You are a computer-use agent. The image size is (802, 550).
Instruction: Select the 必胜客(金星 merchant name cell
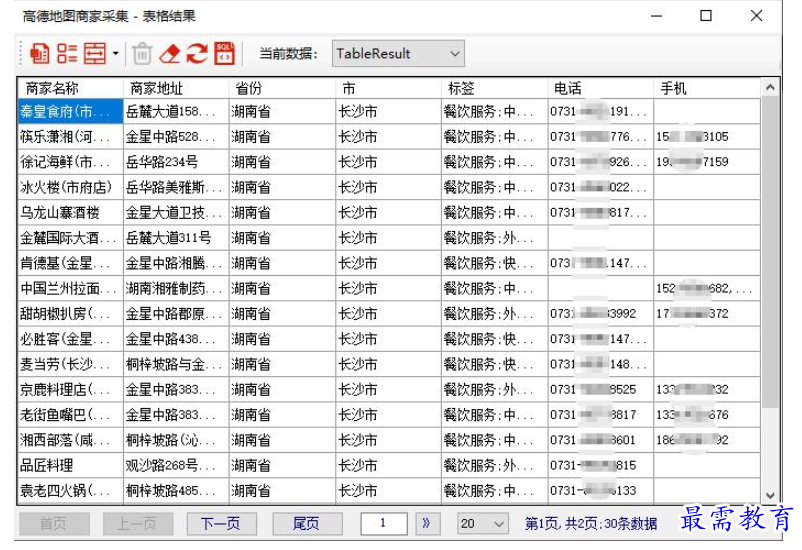(70, 339)
